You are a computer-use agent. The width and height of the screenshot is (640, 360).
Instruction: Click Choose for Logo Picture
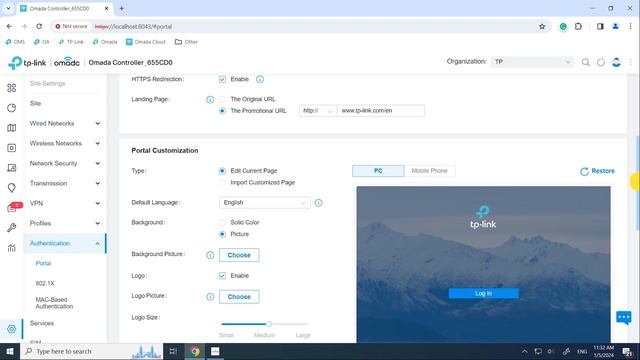coord(239,297)
